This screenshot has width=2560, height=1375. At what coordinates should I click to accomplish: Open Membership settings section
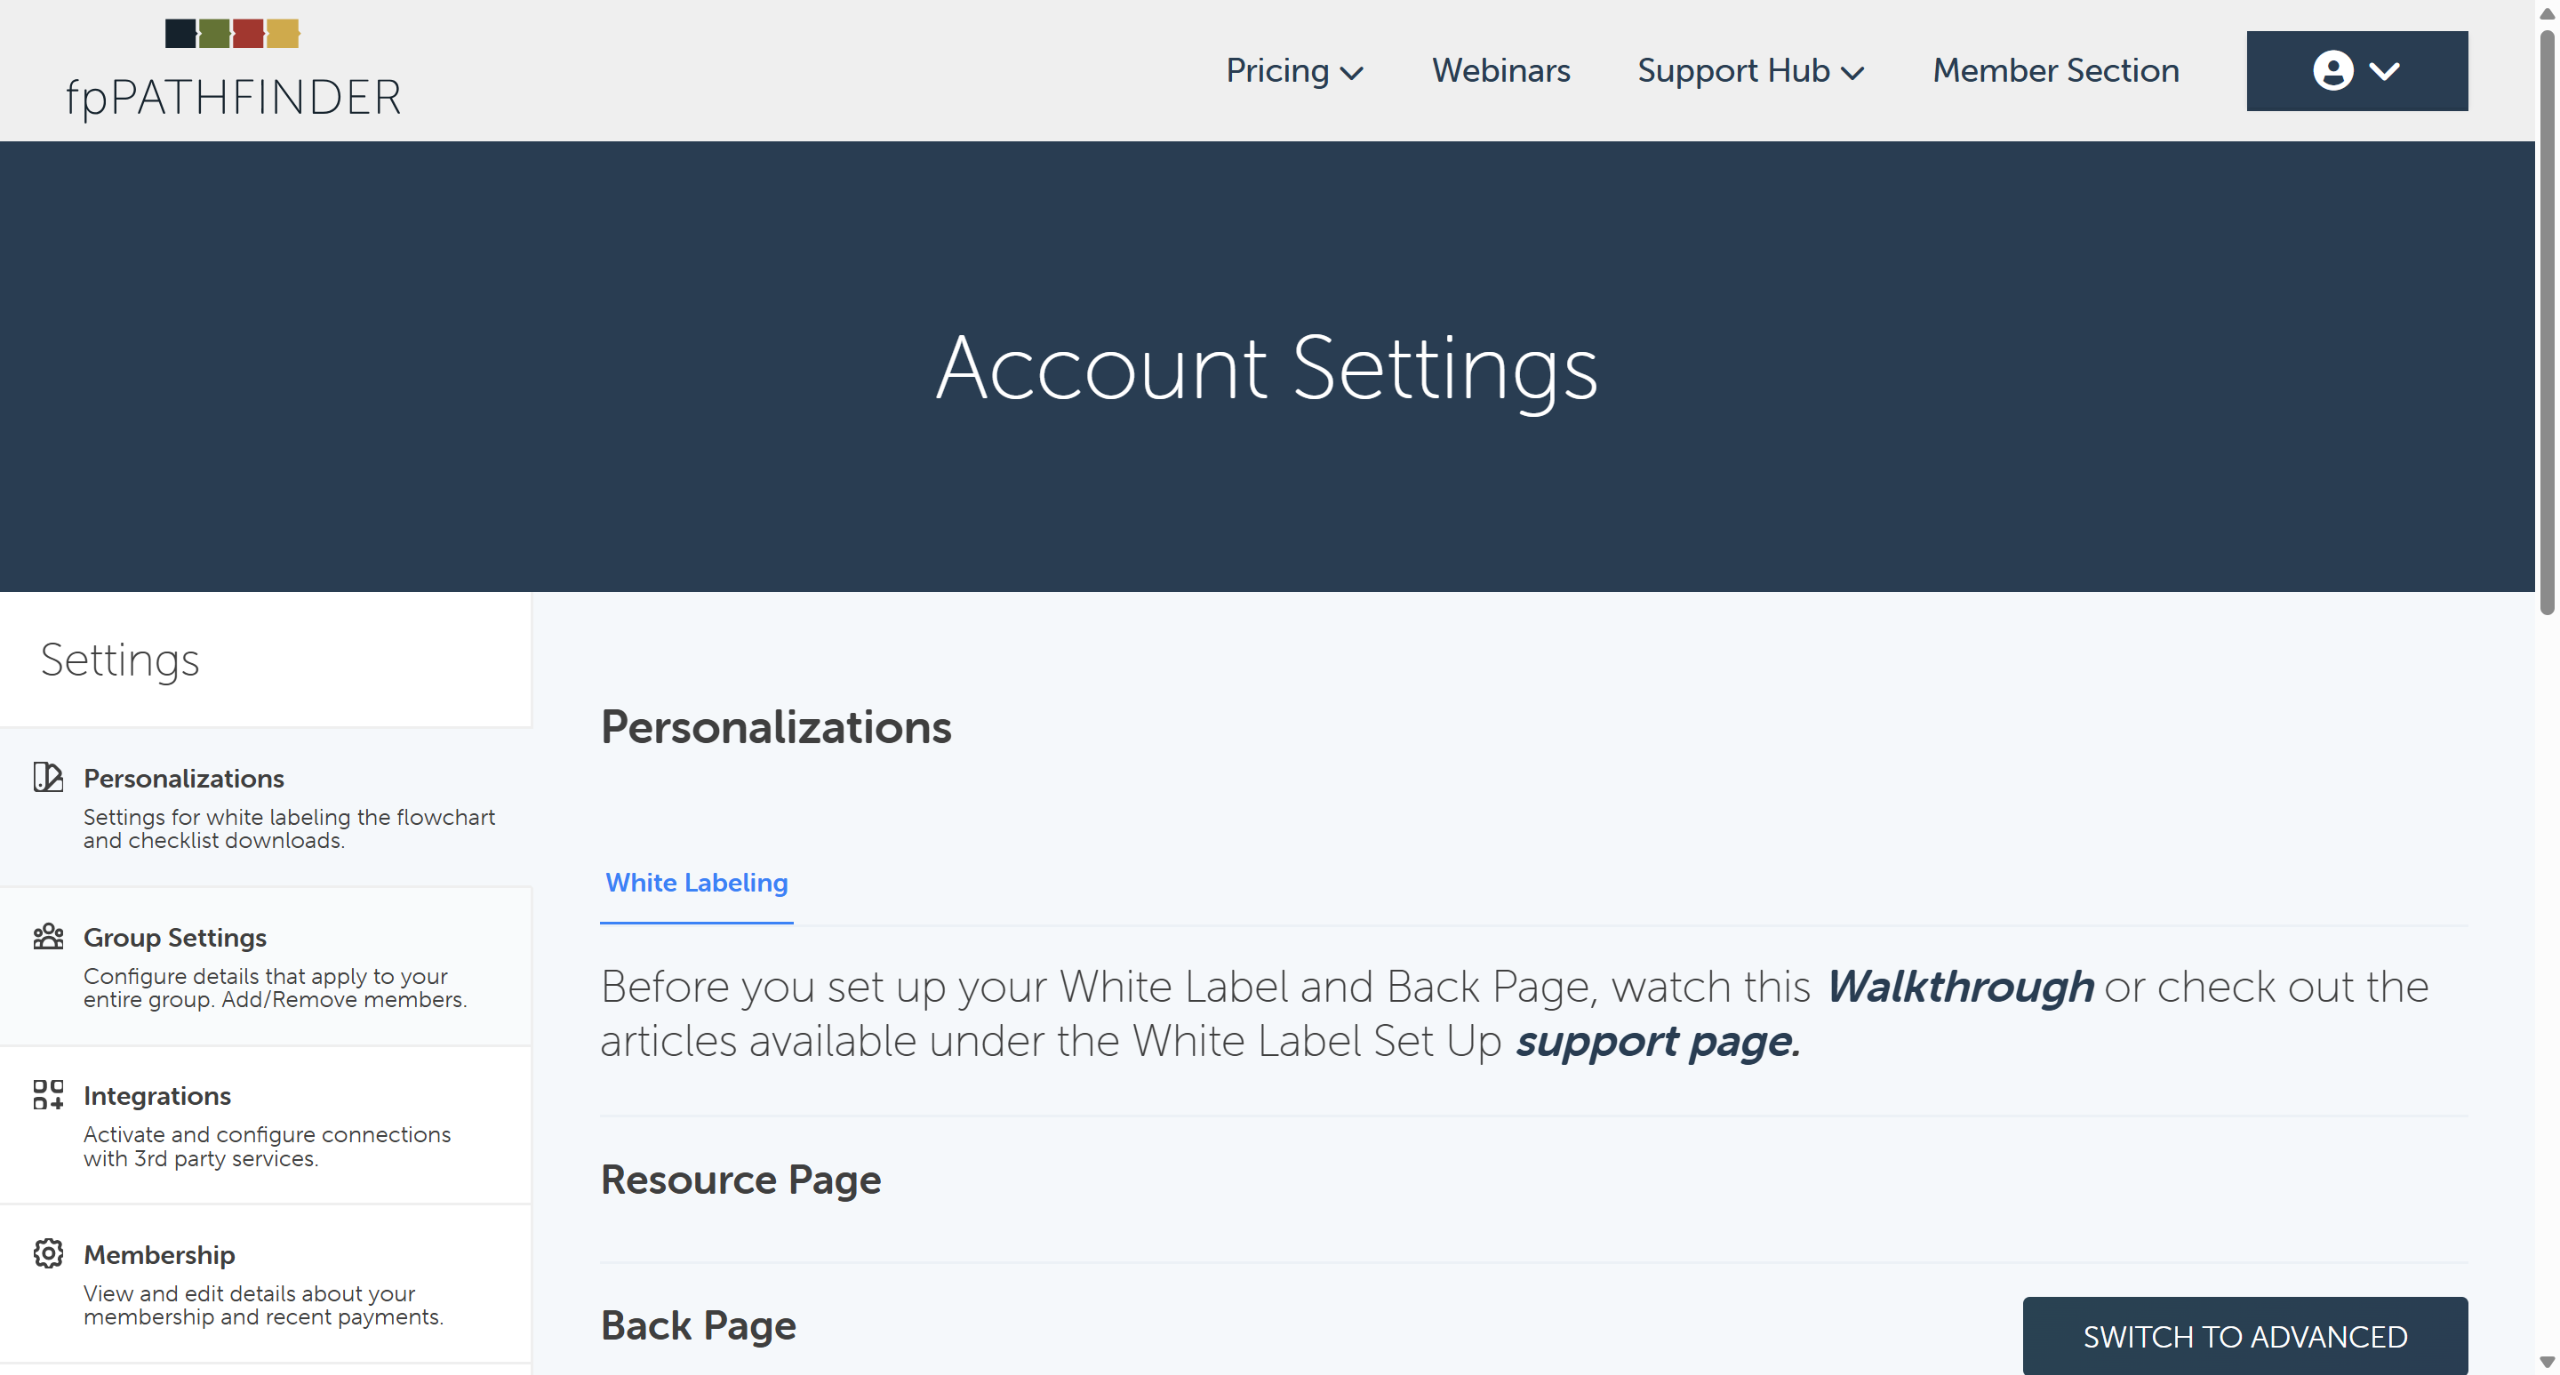(x=159, y=1255)
